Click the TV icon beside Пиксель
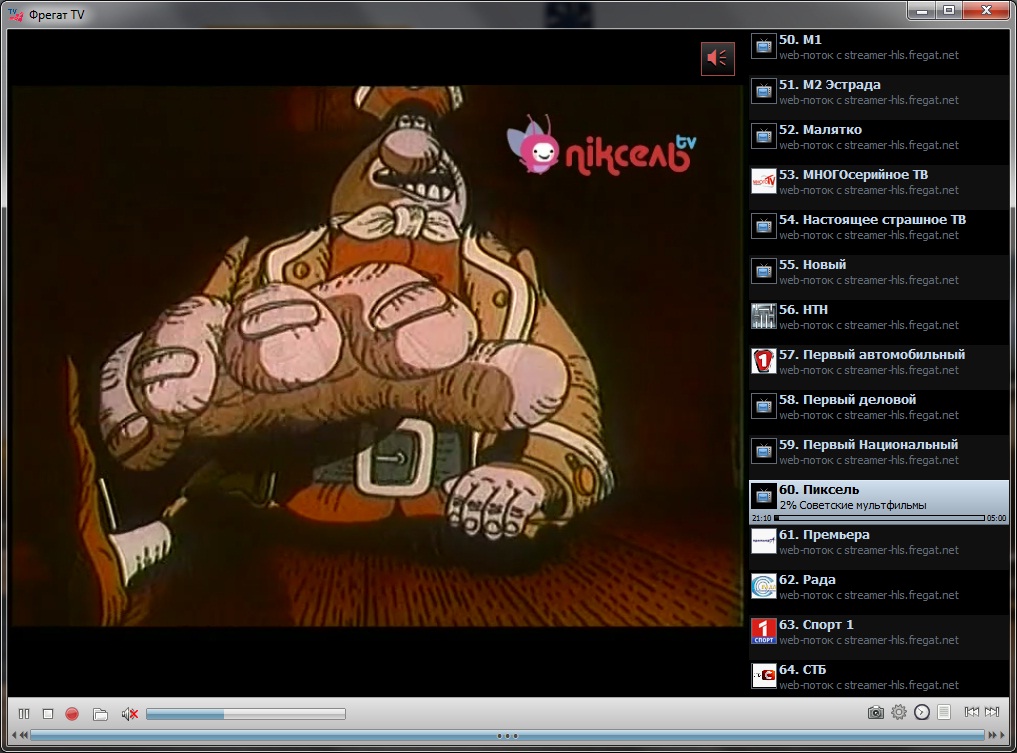1017x753 pixels. click(763, 497)
